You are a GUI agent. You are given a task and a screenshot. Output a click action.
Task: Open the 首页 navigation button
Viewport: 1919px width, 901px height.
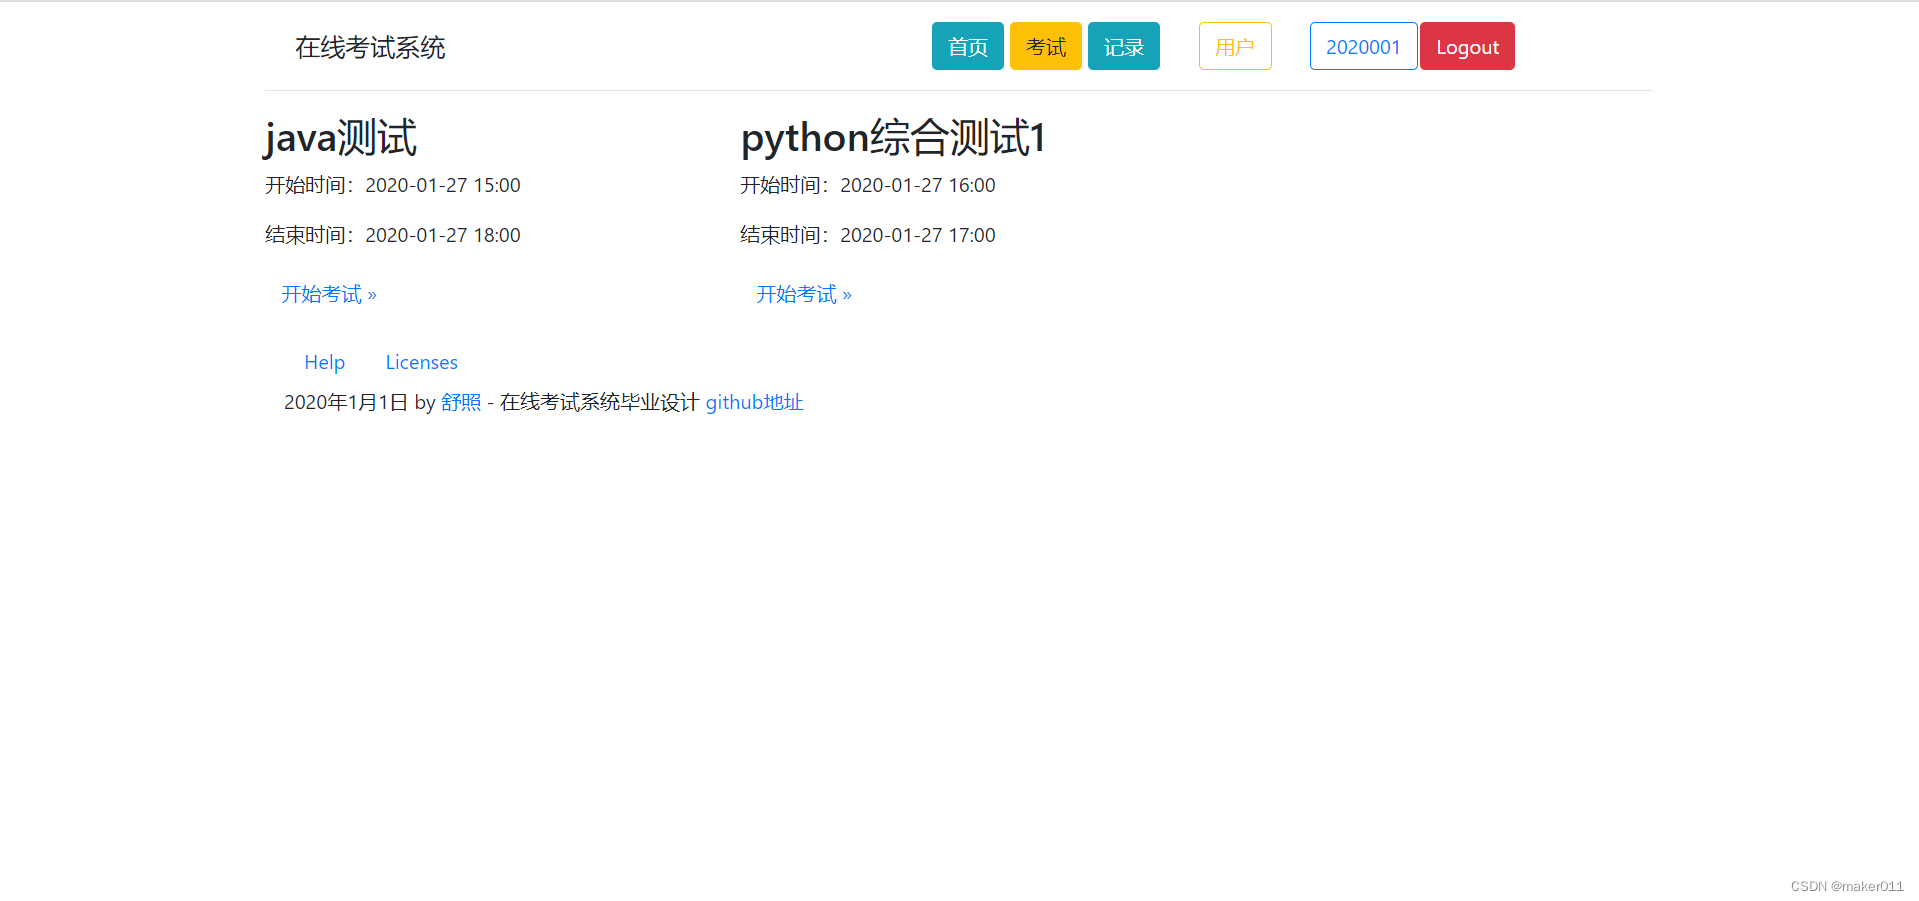point(966,46)
